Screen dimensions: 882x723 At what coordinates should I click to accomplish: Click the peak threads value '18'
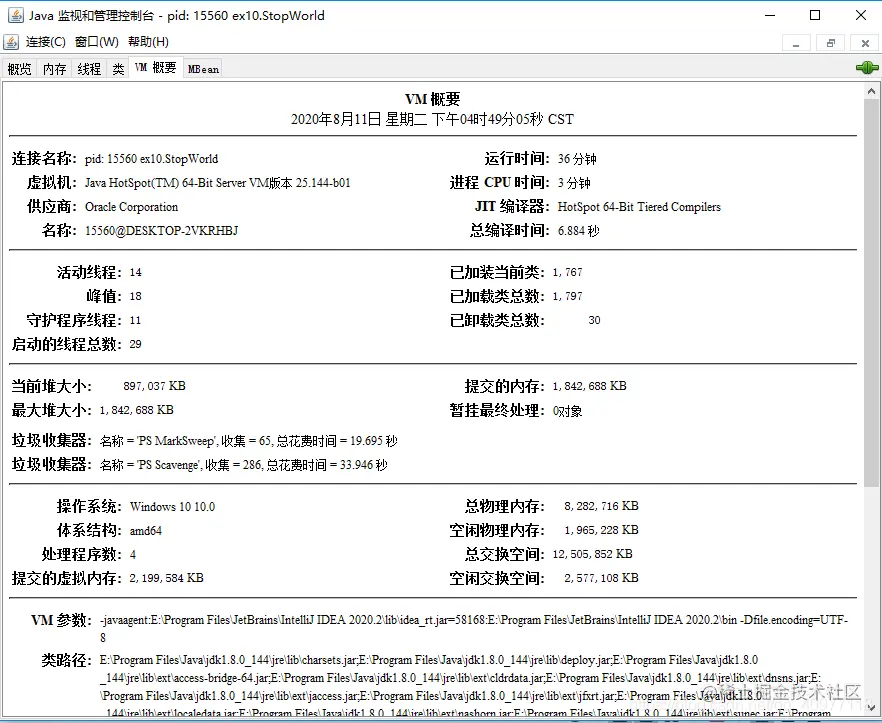pyautogui.click(x=136, y=296)
